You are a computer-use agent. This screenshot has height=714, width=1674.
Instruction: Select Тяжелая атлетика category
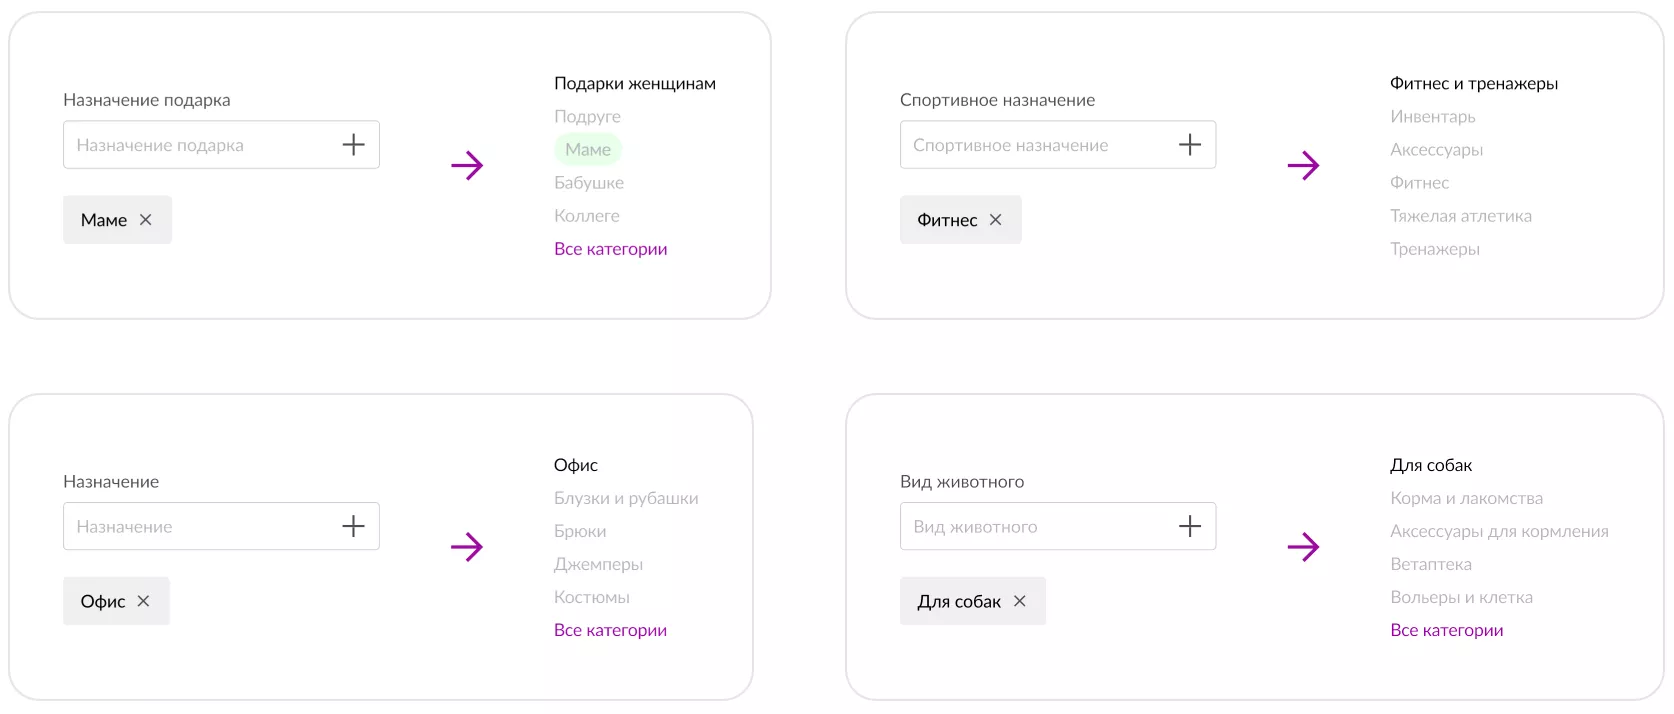coord(1460,216)
